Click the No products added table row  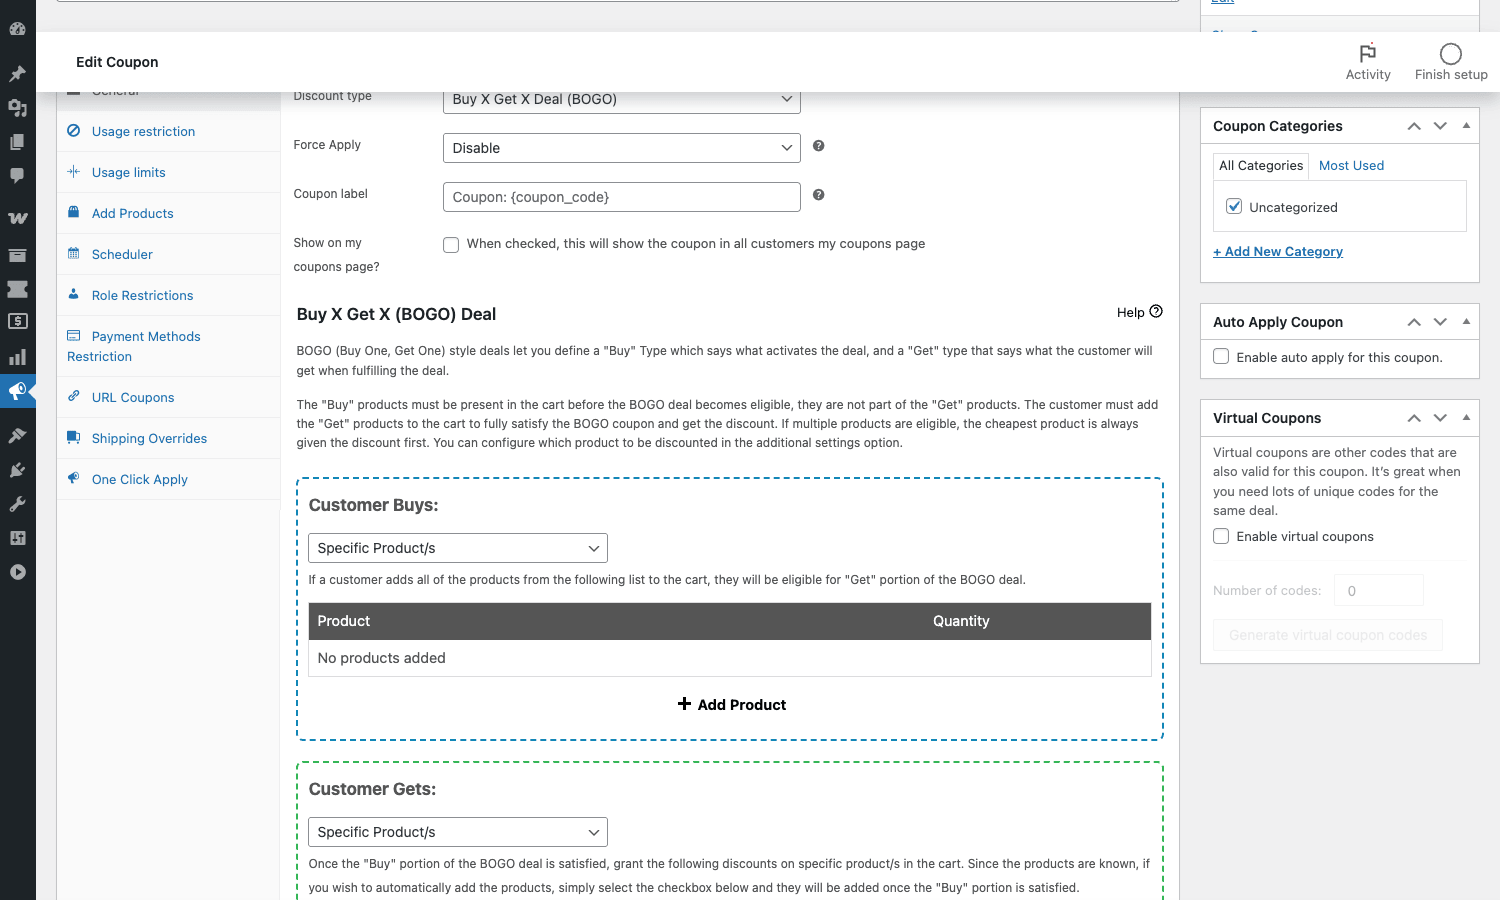[730, 658]
